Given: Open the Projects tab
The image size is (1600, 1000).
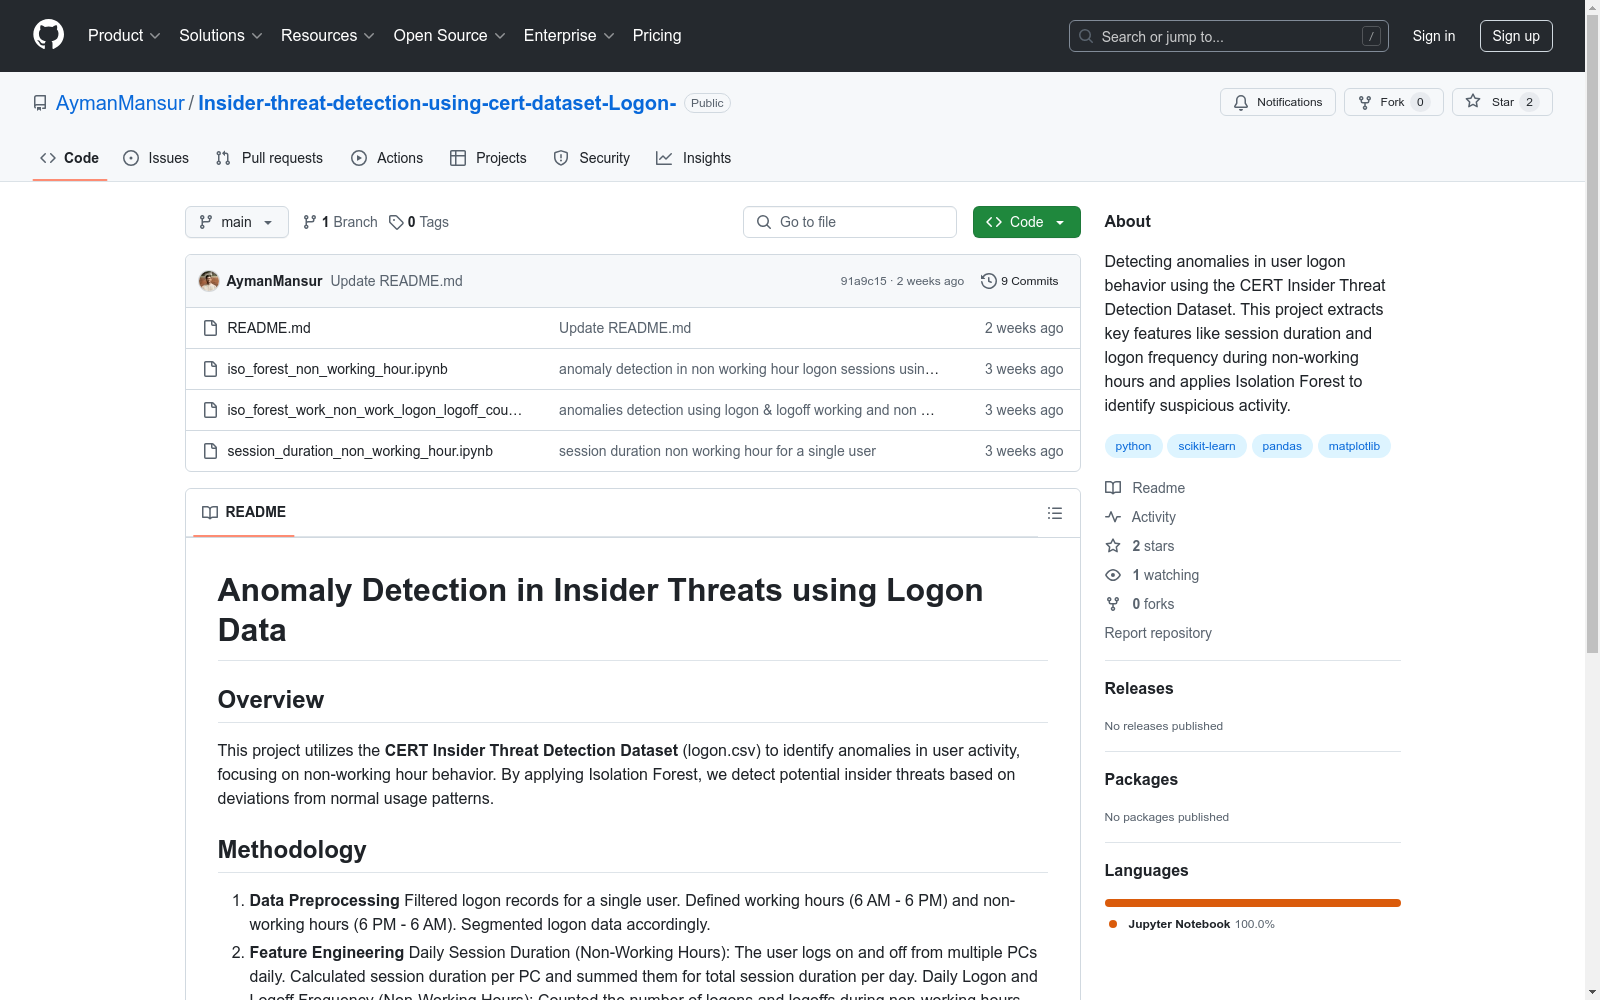Looking at the screenshot, I should (488, 158).
